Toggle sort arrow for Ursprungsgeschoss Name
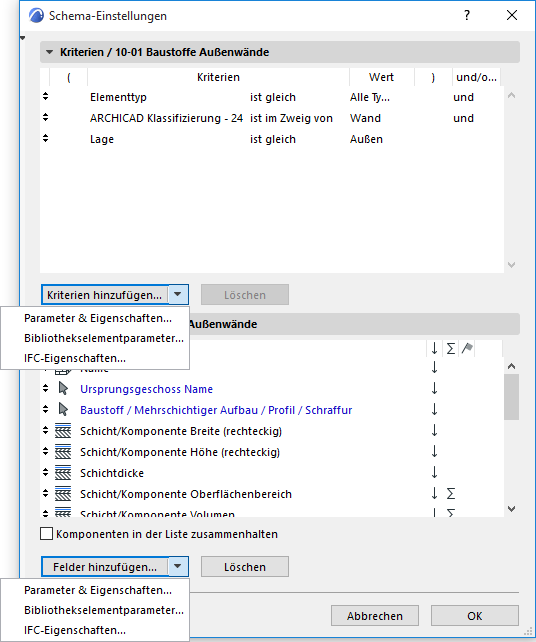536x642 pixels. tap(434, 388)
